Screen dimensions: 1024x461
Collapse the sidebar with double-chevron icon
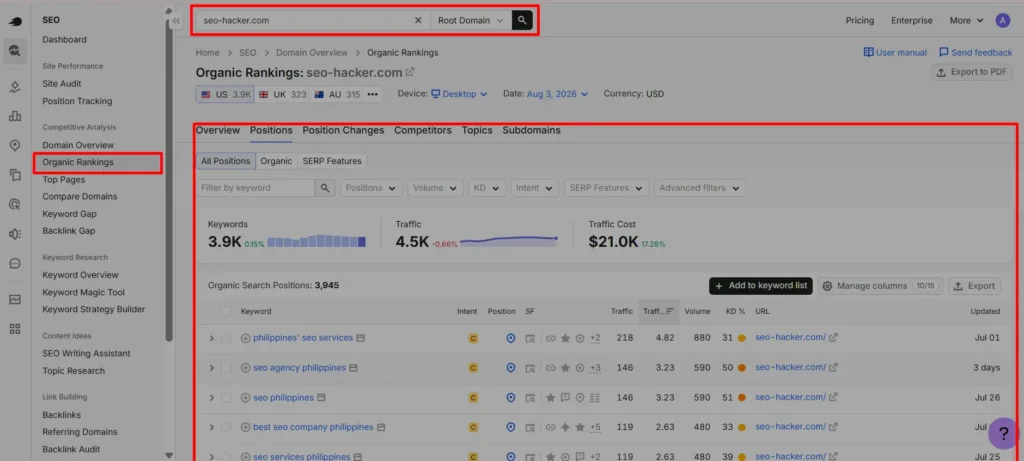(176, 21)
